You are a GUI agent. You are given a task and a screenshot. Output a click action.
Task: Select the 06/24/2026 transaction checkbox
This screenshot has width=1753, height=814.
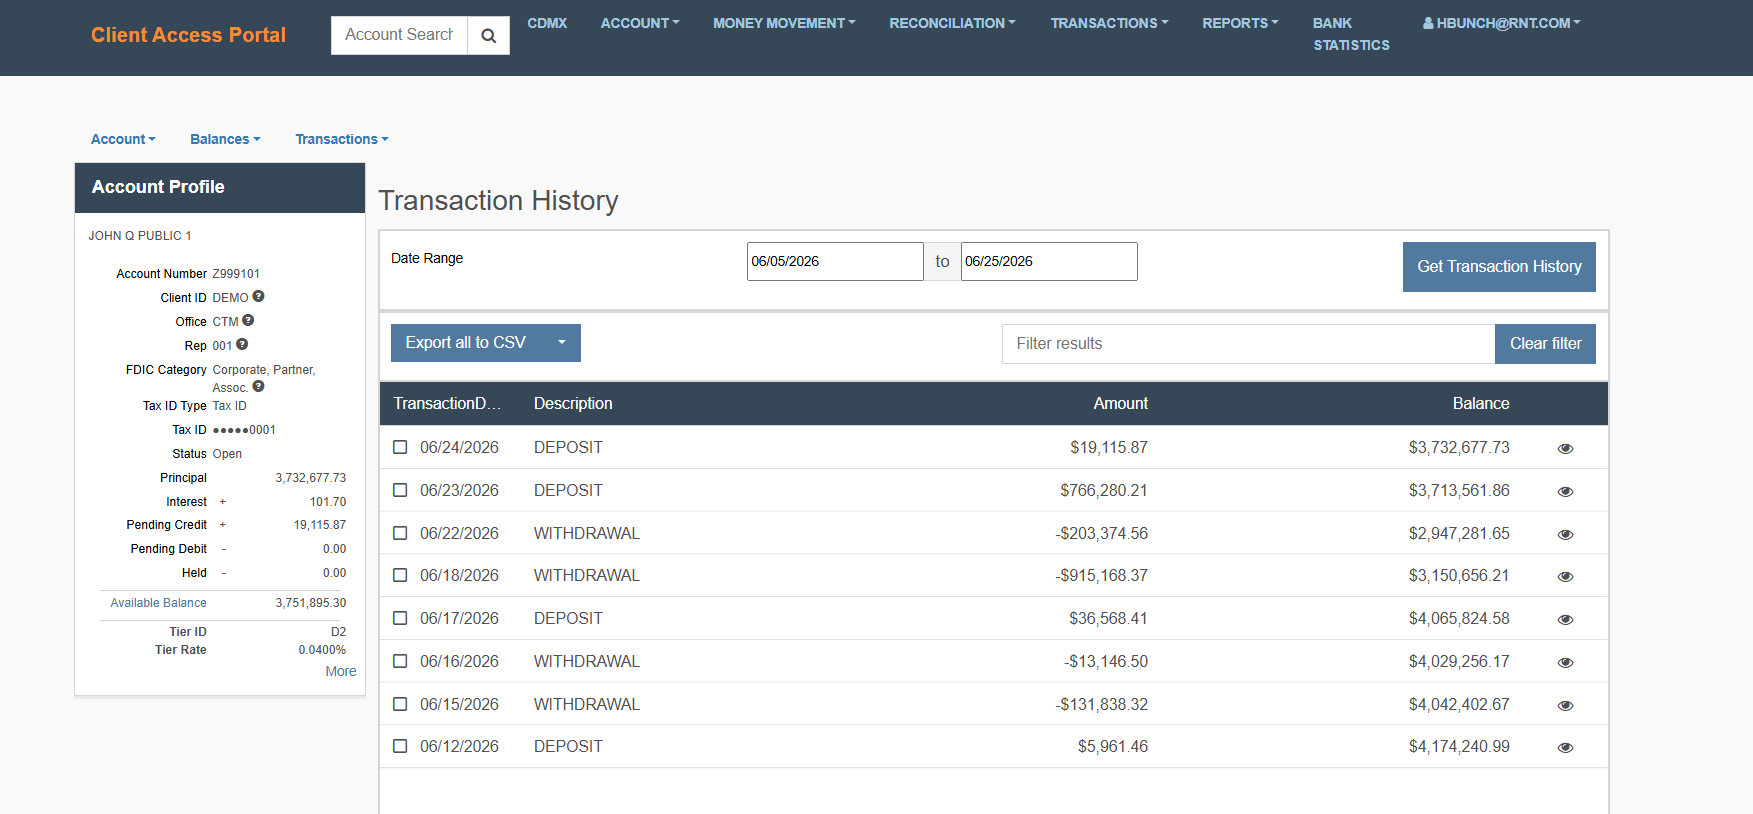point(400,447)
